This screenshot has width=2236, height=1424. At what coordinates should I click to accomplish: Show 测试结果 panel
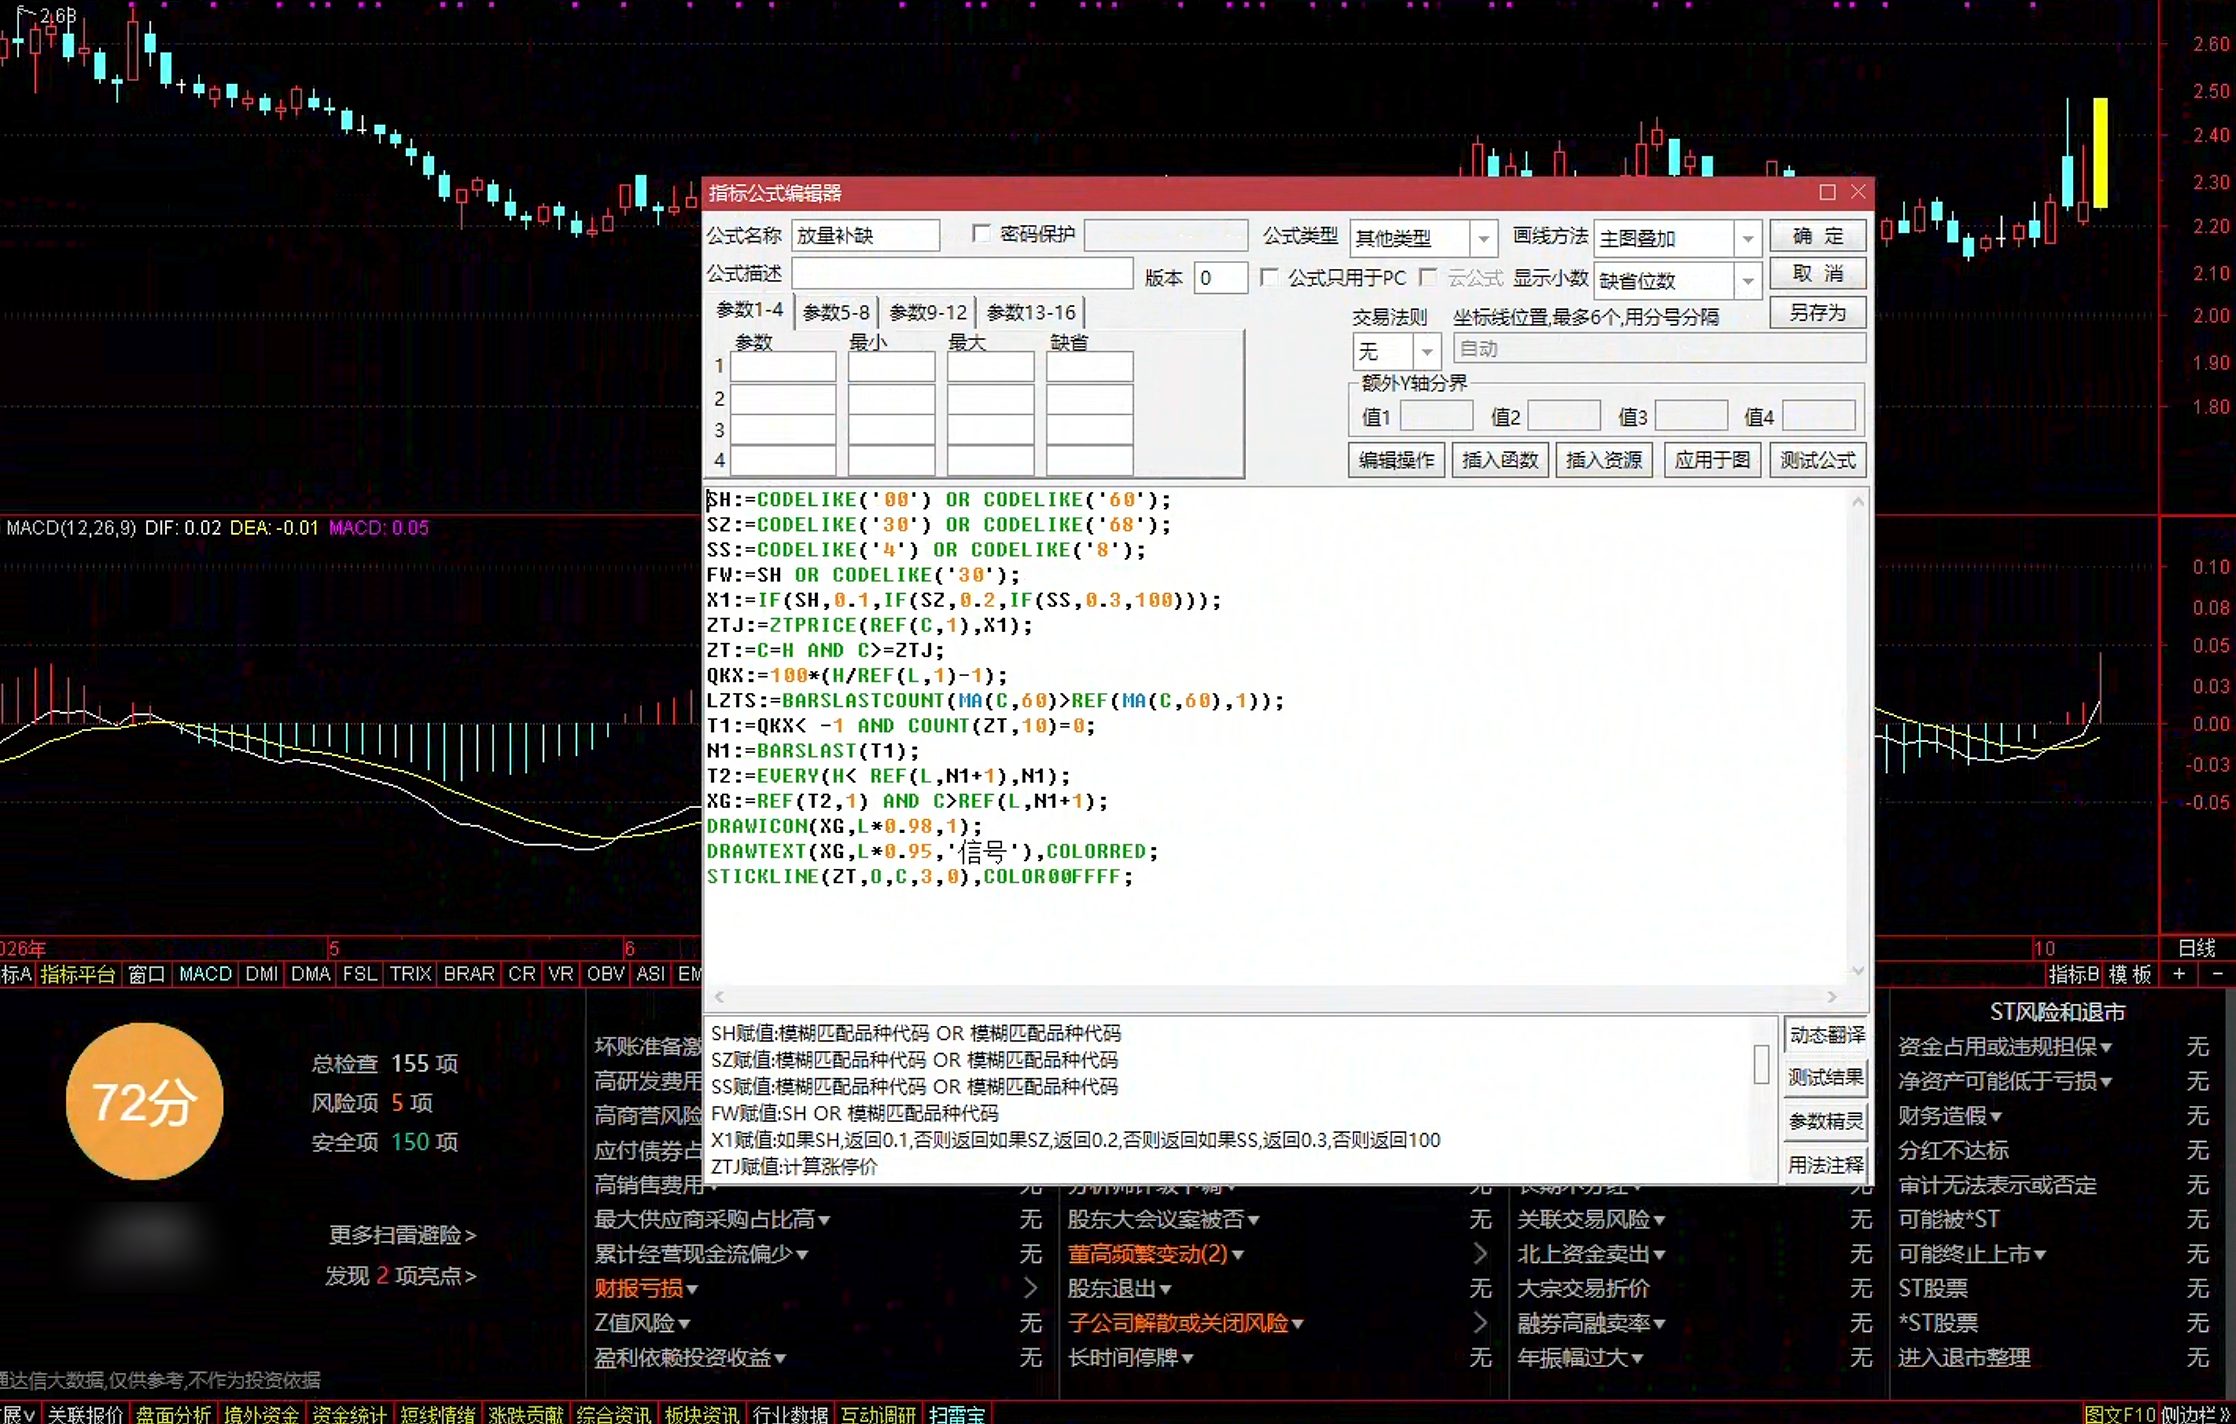point(1826,1077)
